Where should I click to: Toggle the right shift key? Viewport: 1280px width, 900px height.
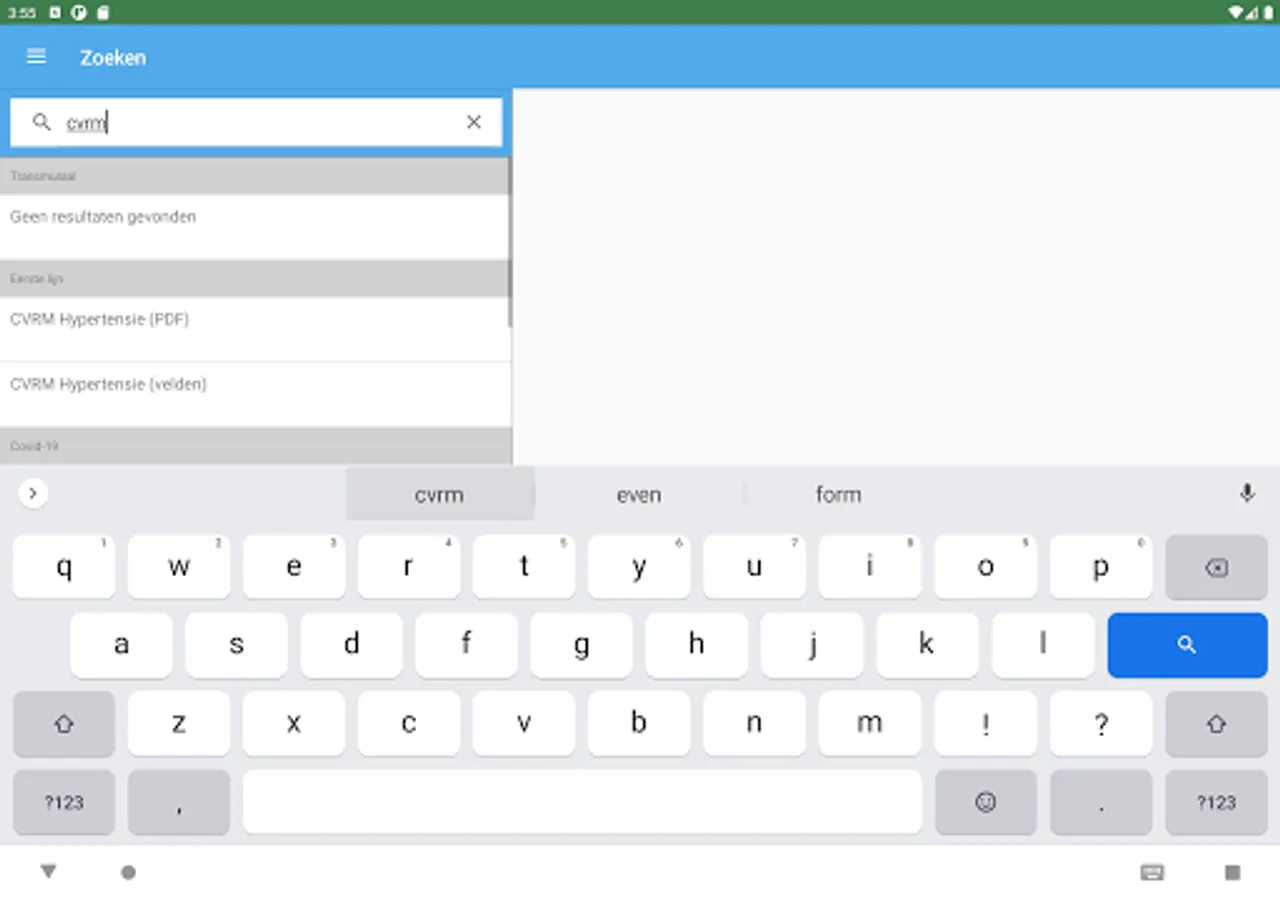pos(1216,724)
